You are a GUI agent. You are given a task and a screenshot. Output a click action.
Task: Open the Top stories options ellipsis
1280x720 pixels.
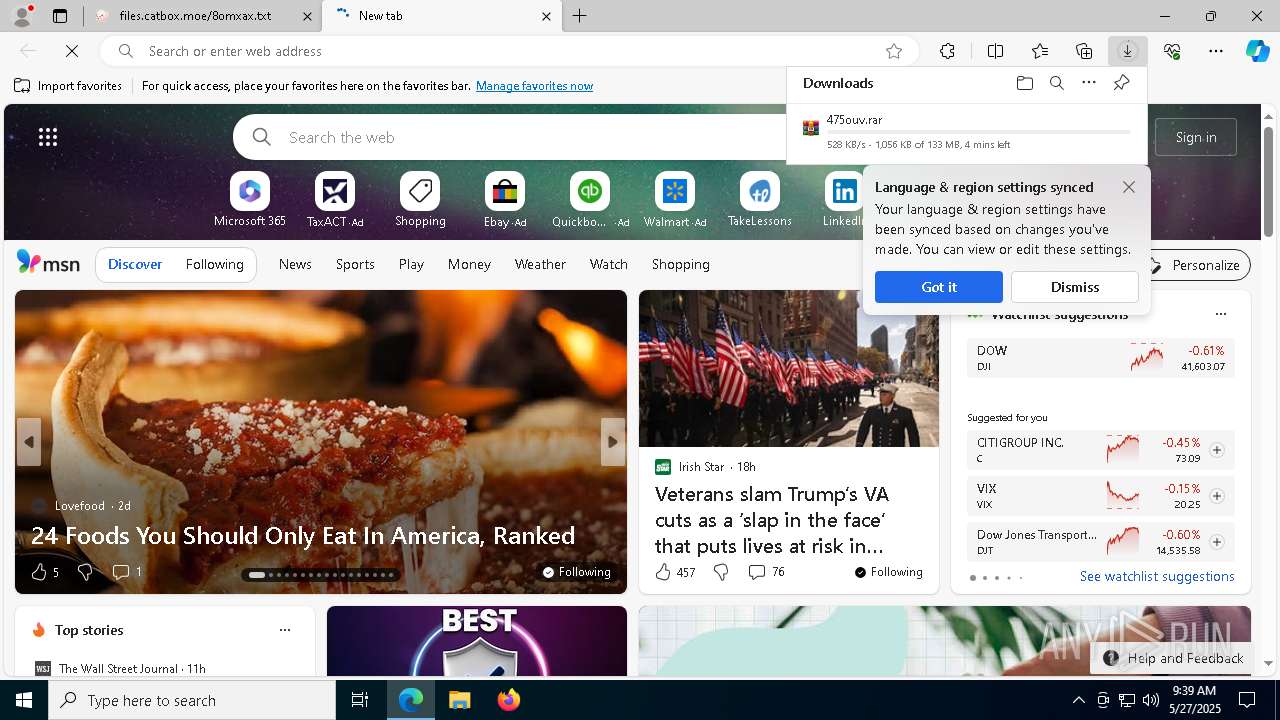pyautogui.click(x=285, y=630)
